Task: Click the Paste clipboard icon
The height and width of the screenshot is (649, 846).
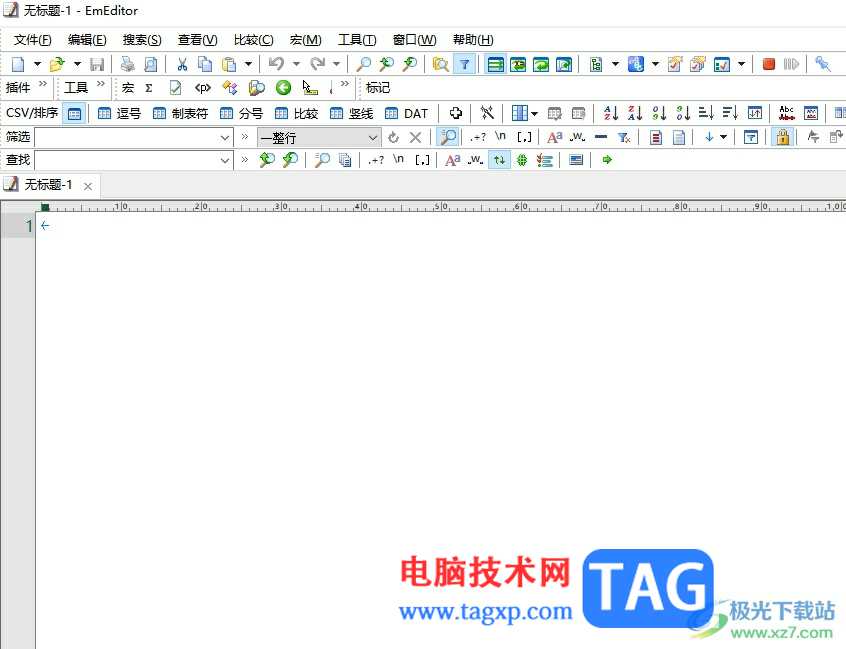Action: point(229,64)
